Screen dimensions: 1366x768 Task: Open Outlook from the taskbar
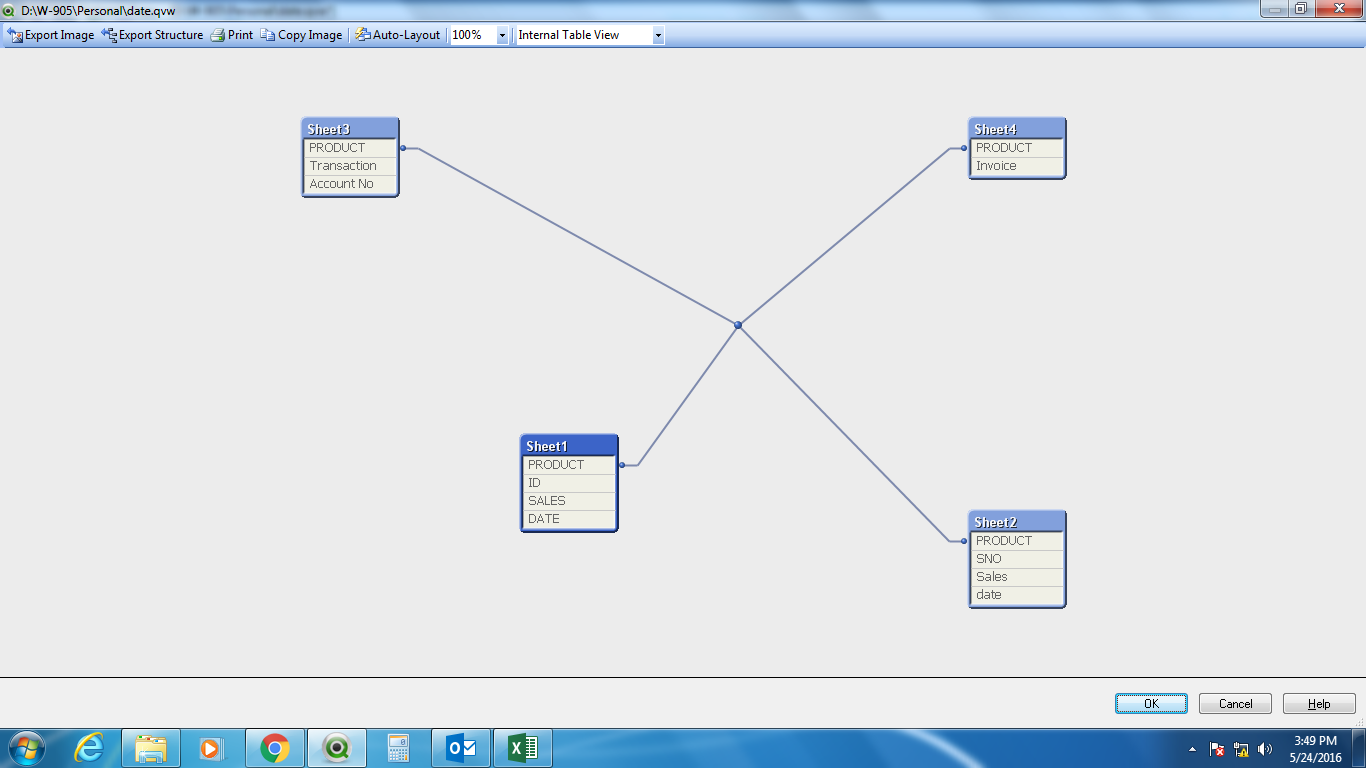tap(461, 748)
